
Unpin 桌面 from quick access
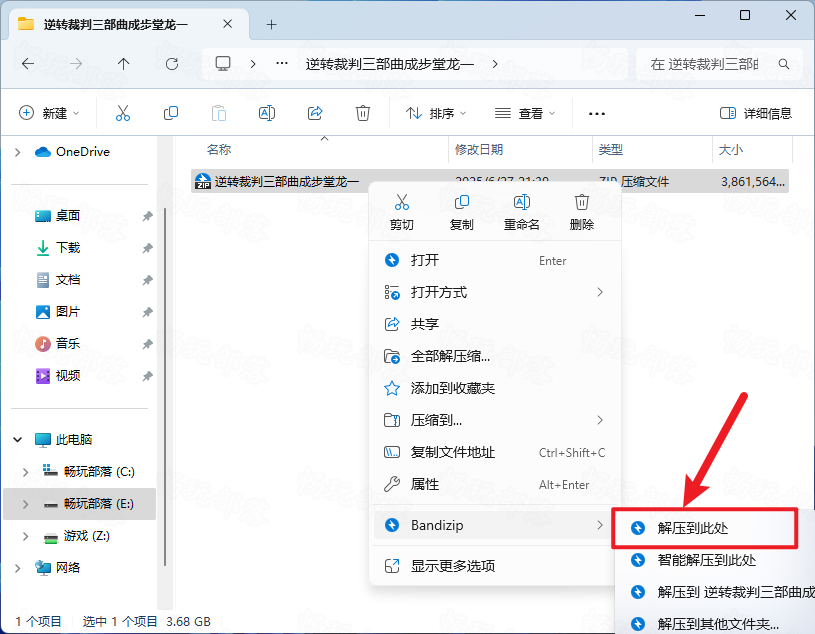(148, 216)
